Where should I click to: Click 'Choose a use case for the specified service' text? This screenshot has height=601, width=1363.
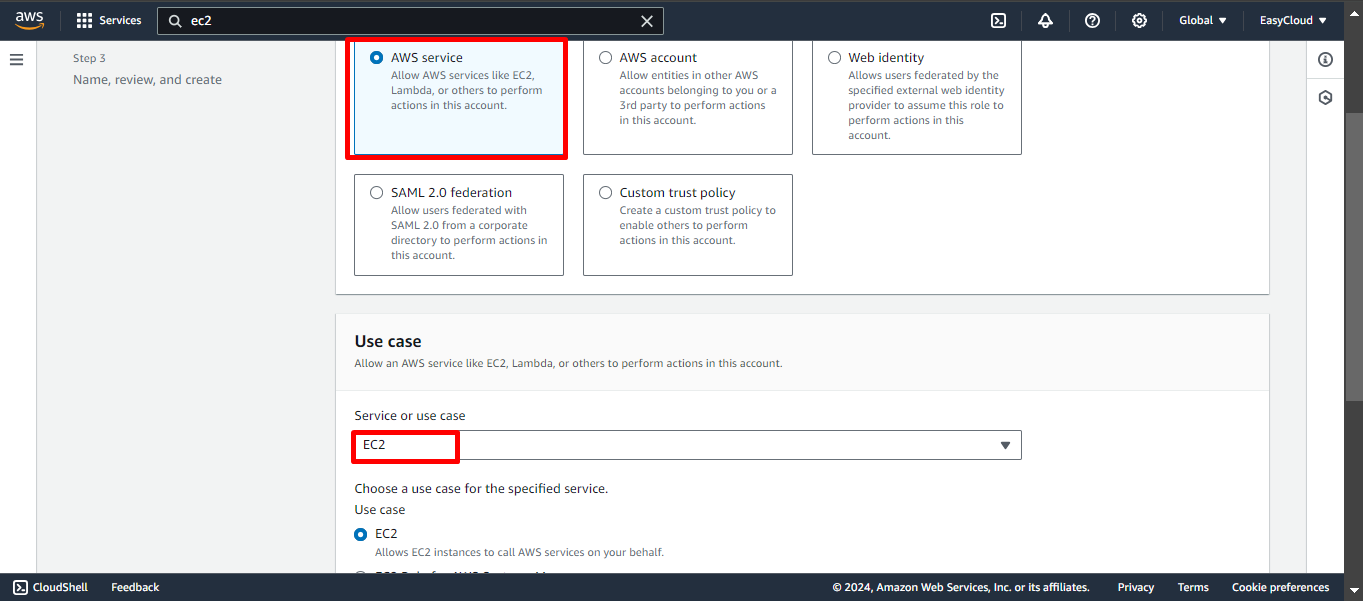point(481,489)
